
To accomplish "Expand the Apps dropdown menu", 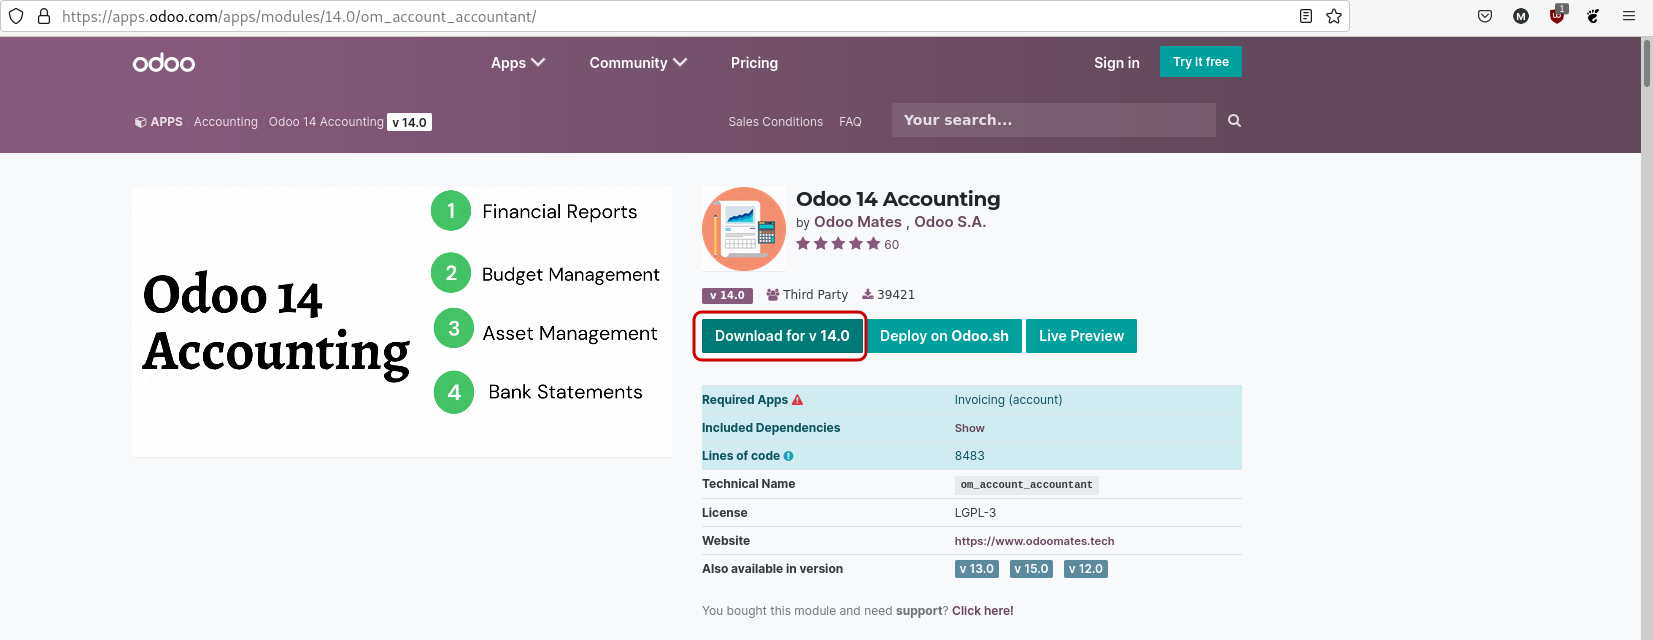I will (x=518, y=63).
